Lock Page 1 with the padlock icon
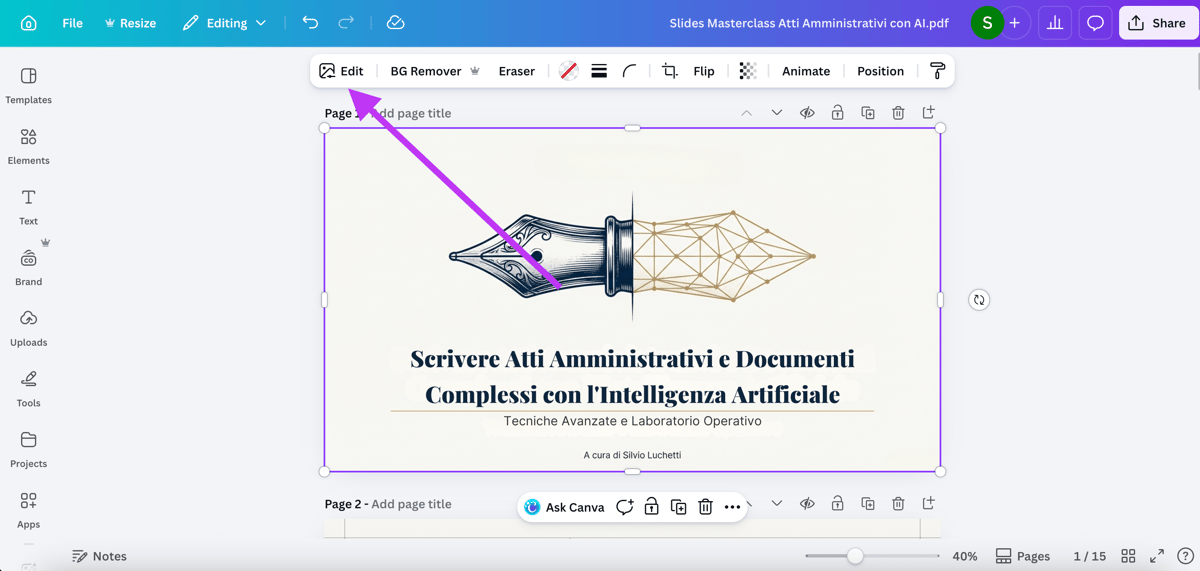The height and width of the screenshot is (571, 1200). tap(837, 113)
